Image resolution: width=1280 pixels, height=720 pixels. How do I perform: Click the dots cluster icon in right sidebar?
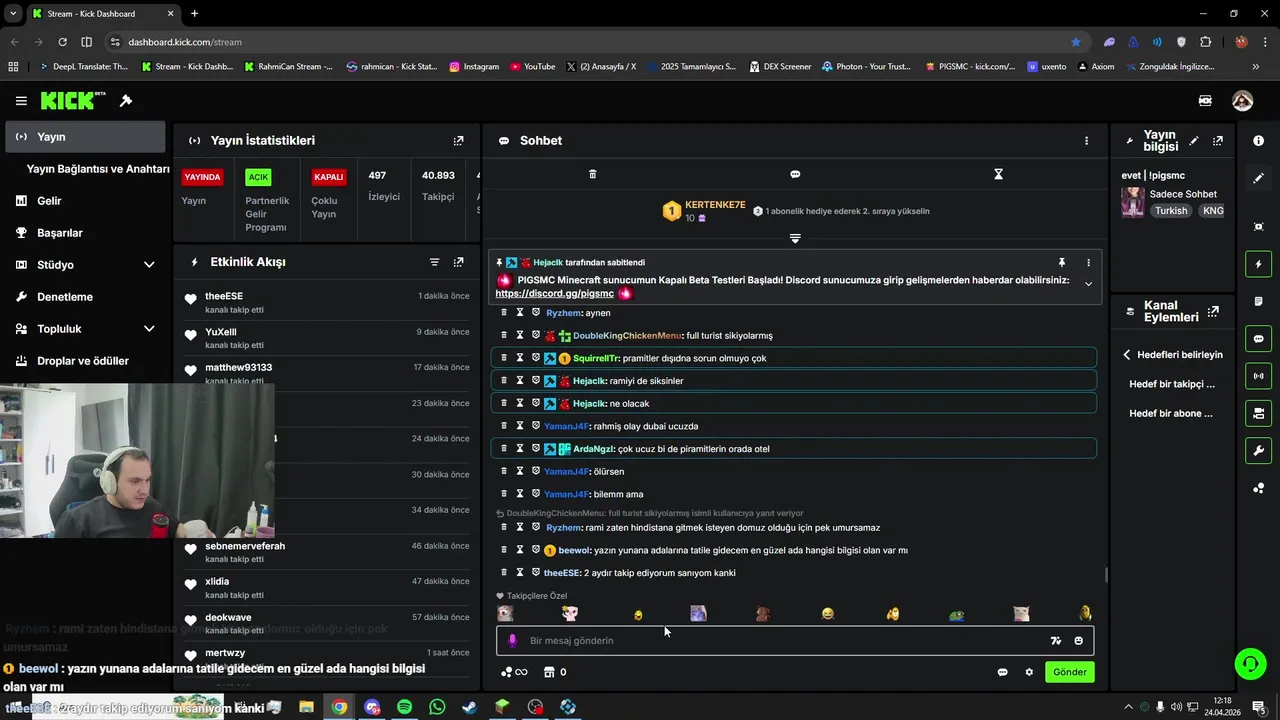1258,488
